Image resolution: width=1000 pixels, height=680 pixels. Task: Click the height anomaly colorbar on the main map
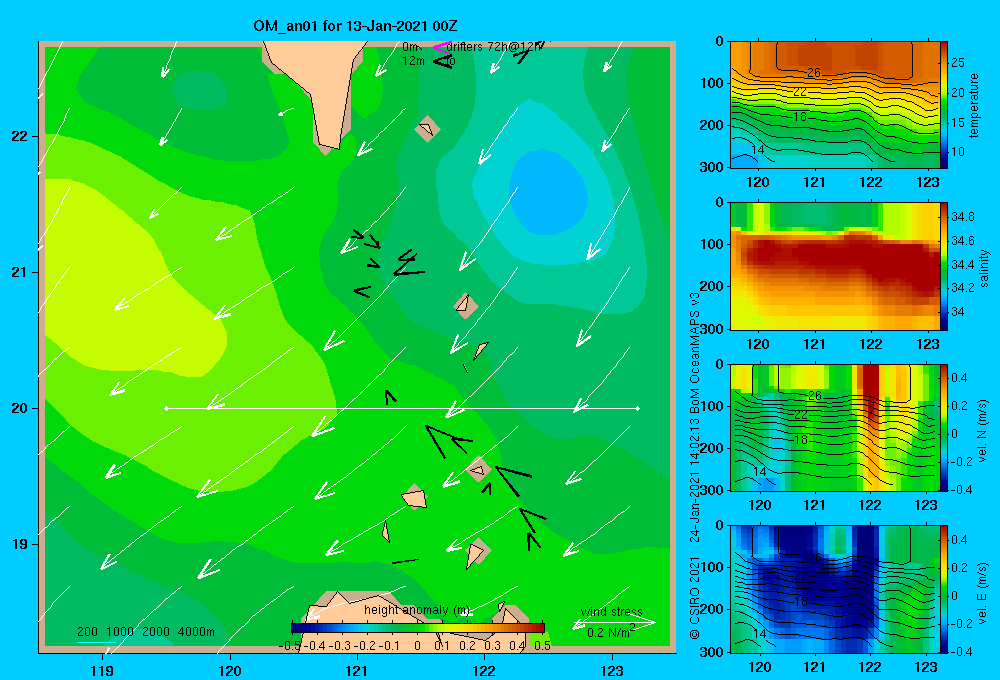[418, 627]
